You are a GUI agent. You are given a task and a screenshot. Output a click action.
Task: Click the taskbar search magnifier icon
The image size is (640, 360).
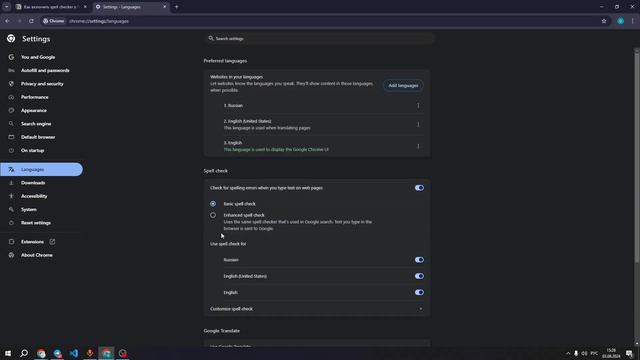click(x=24, y=353)
